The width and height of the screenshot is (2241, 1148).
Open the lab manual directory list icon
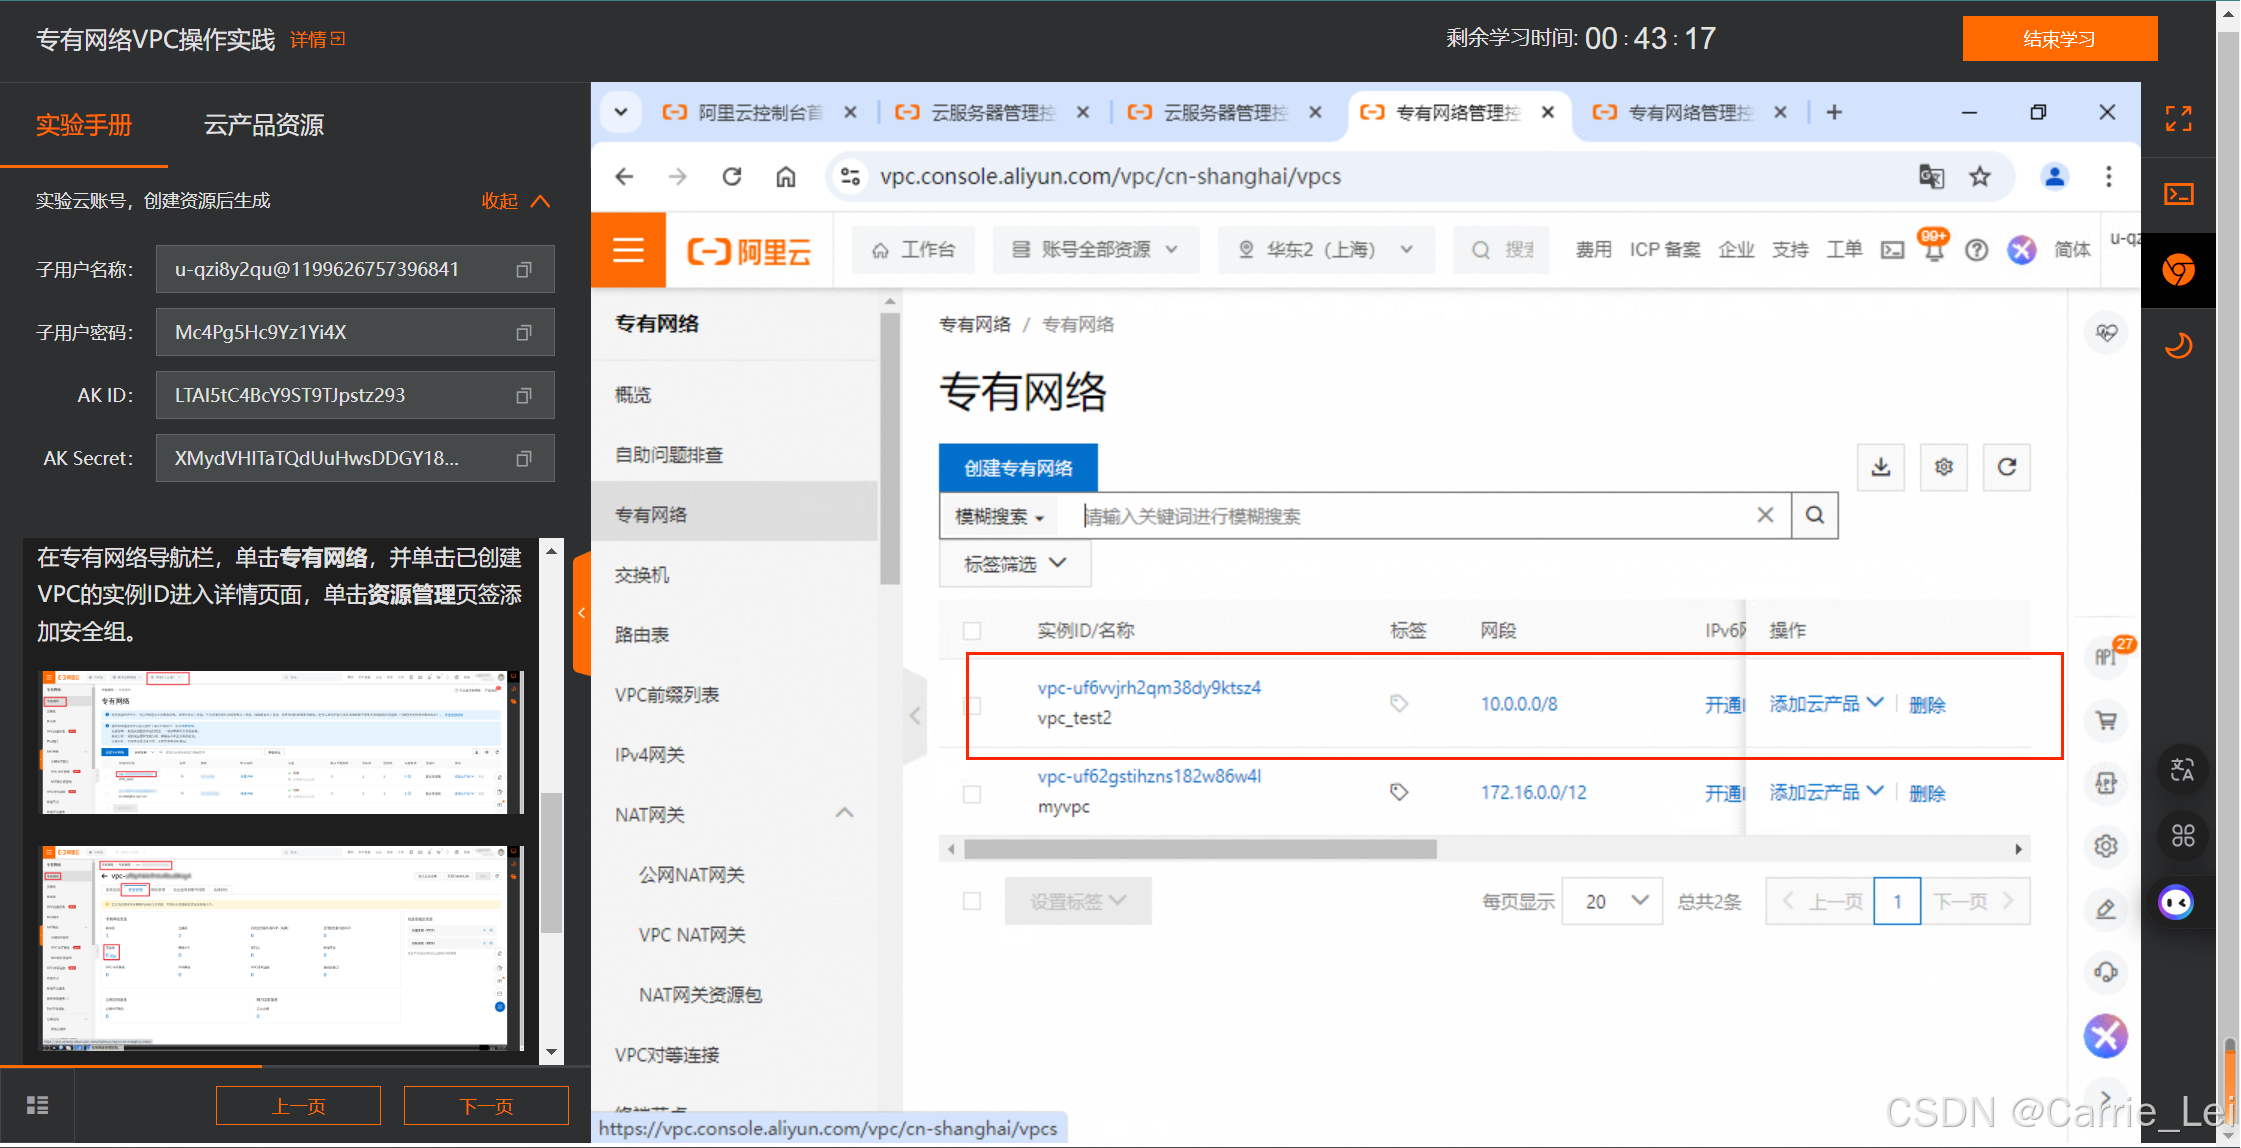pos(37,1105)
